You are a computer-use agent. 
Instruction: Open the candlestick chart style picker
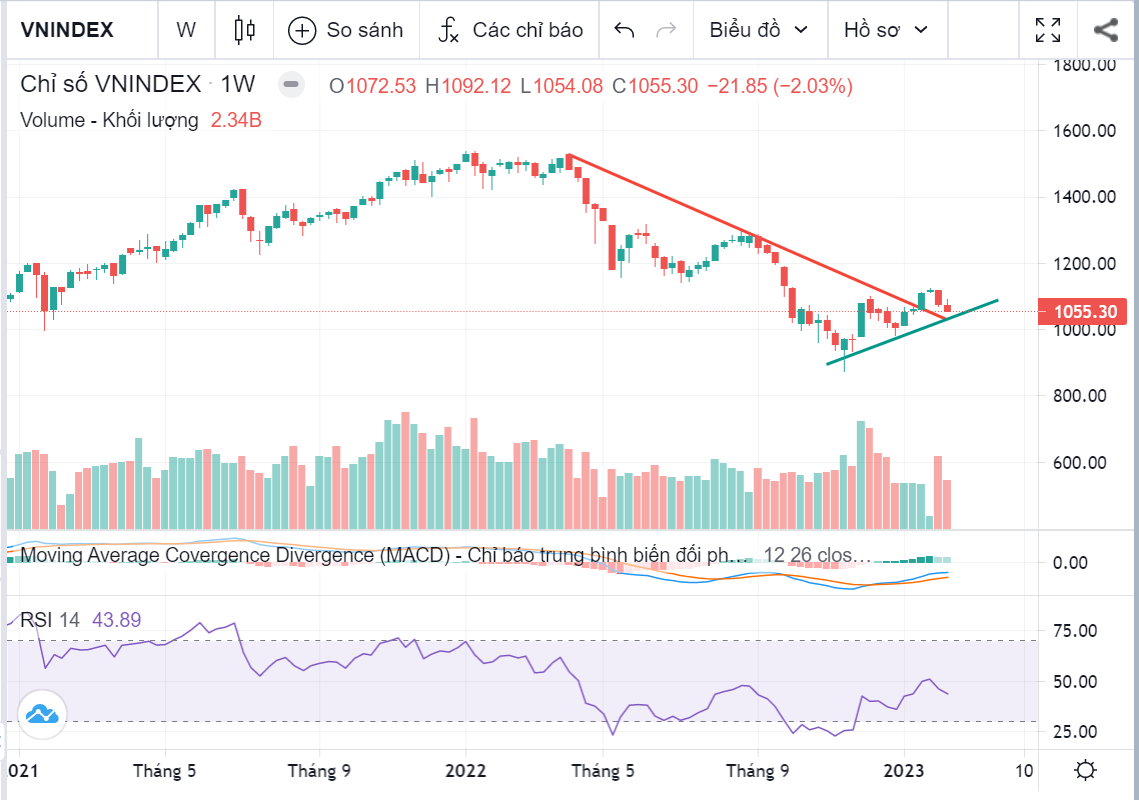click(245, 30)
